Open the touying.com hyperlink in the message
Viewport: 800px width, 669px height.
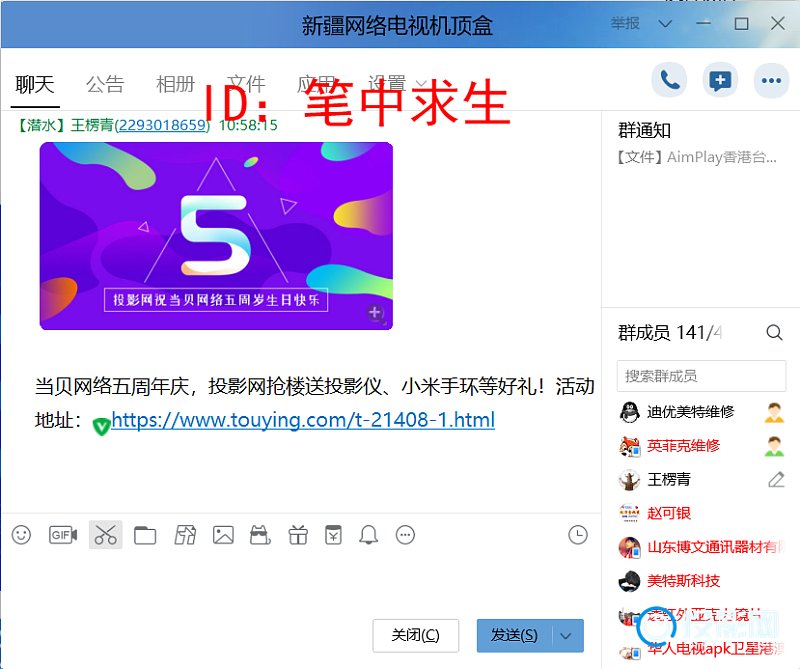click(x=303, y=420)
